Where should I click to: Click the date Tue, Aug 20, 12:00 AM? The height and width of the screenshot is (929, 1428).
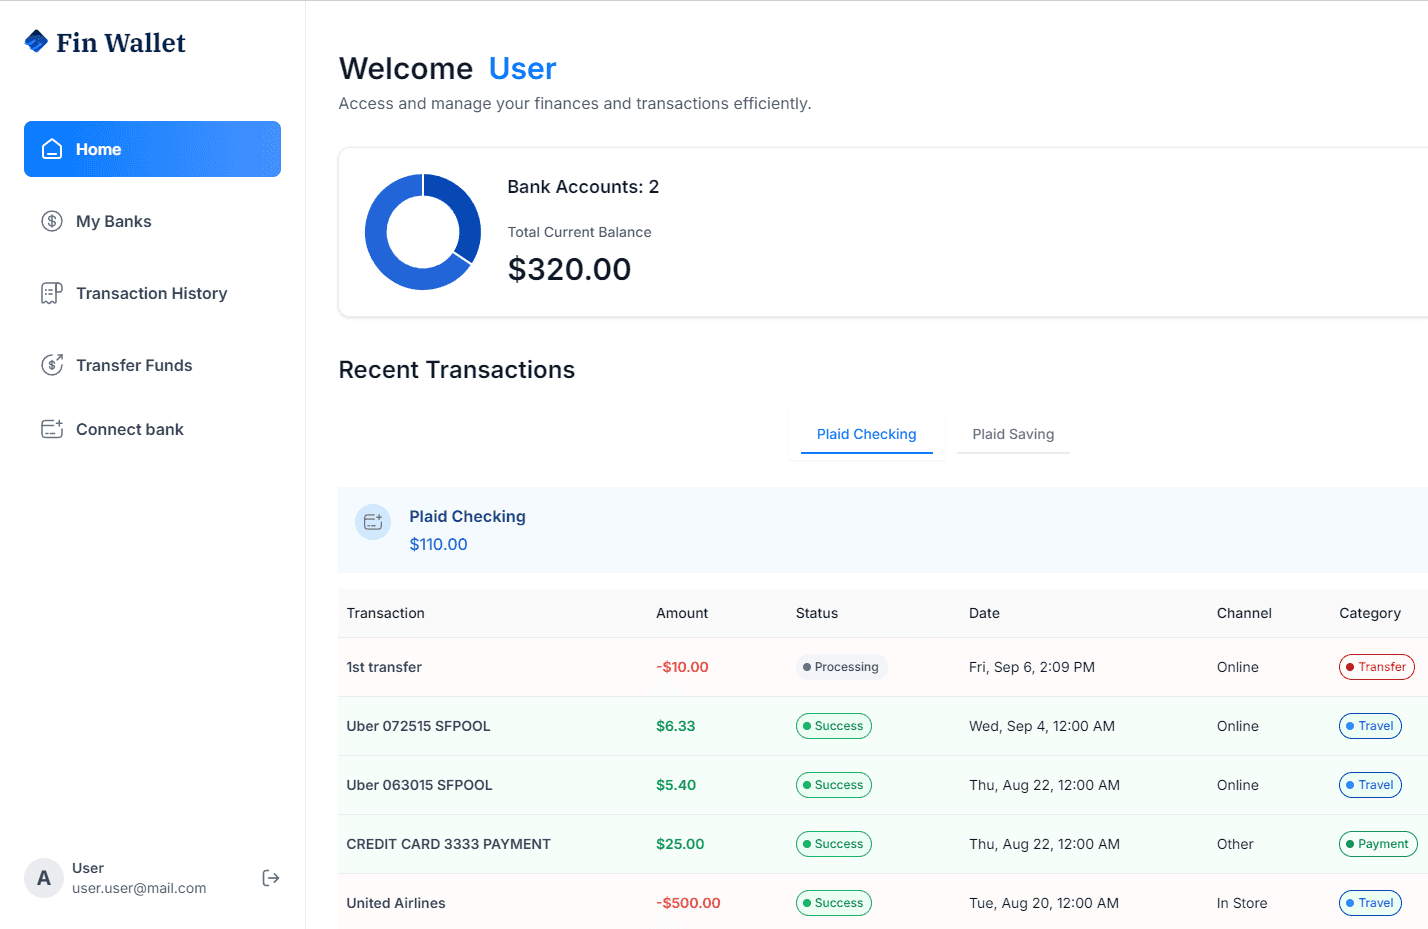pyautogui.click(x=1044, y=903)
